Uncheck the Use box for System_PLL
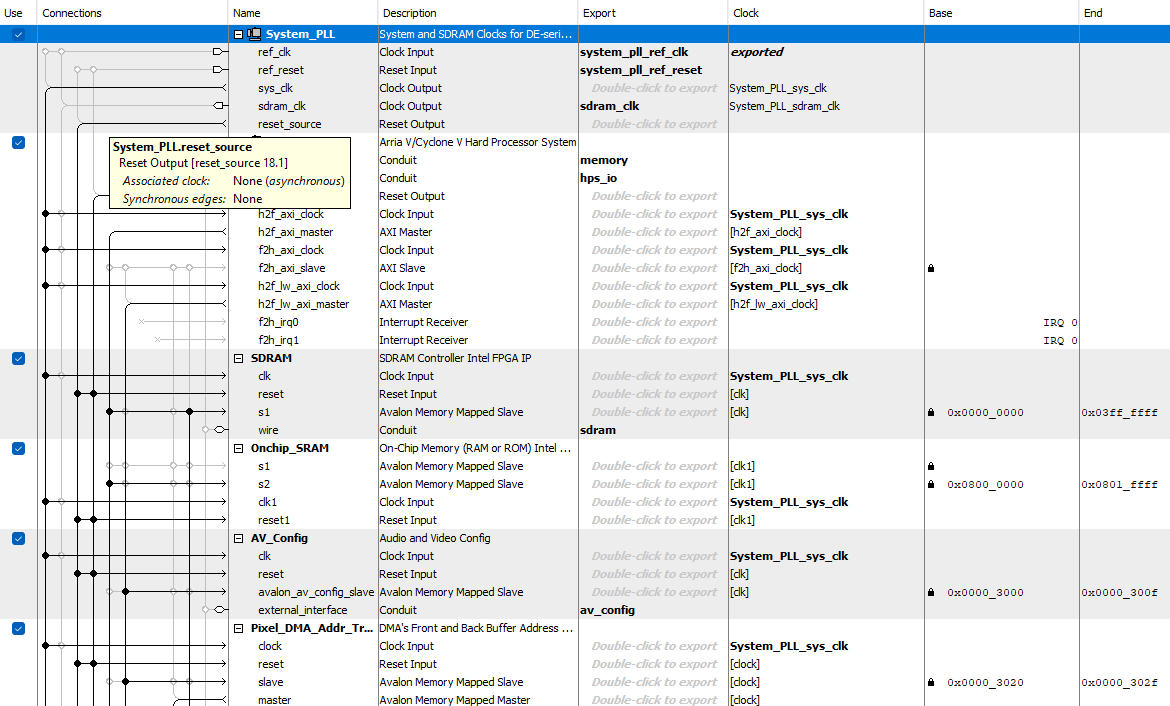1170x706 pixels. tap(19, 34)
